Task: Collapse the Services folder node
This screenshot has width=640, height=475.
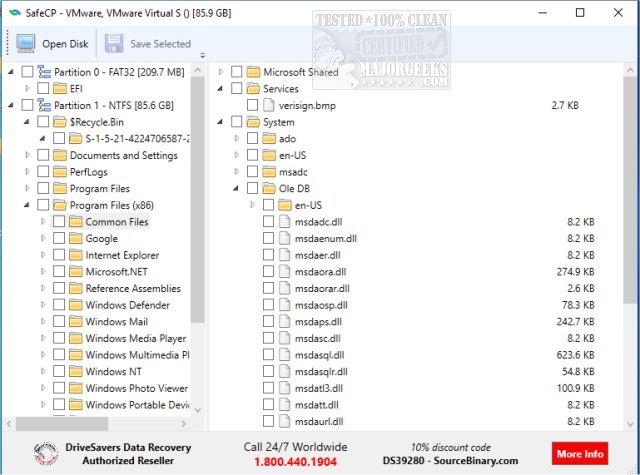Action: pyautogui.click(x=220, y=89)
